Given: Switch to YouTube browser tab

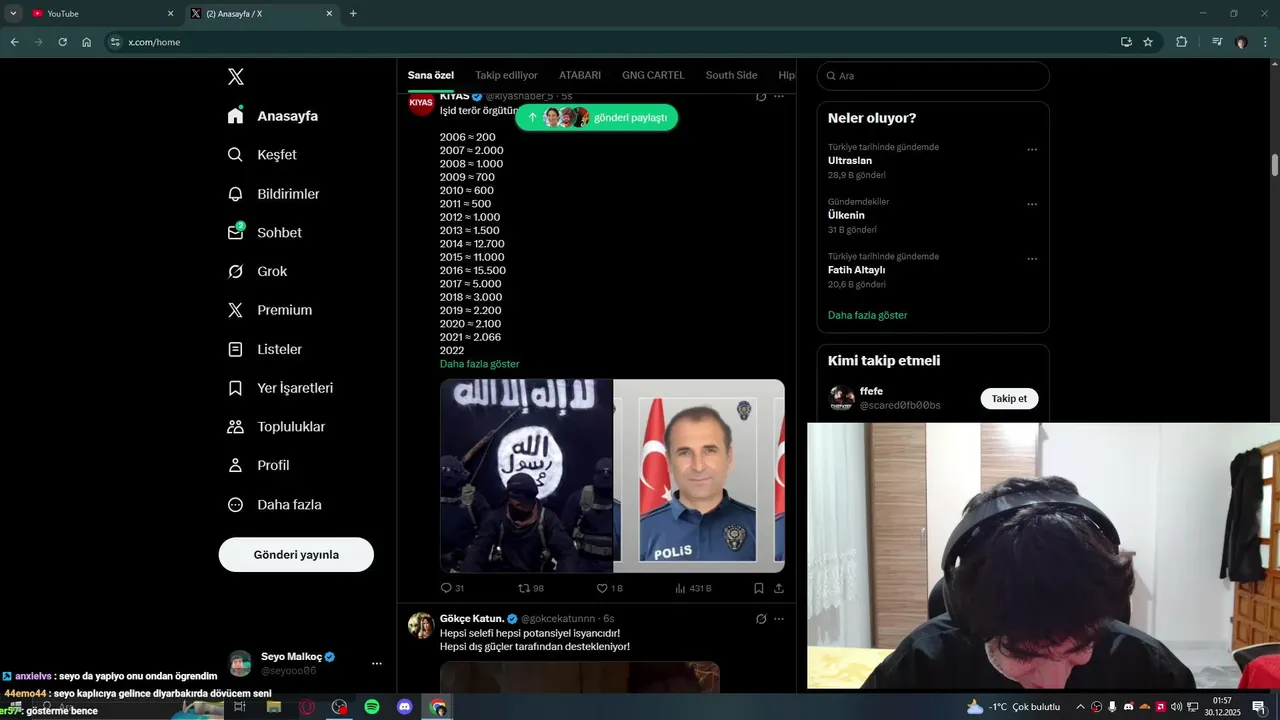Looking at the screenshot, I should pyautogui.click(x=100, y=14).
